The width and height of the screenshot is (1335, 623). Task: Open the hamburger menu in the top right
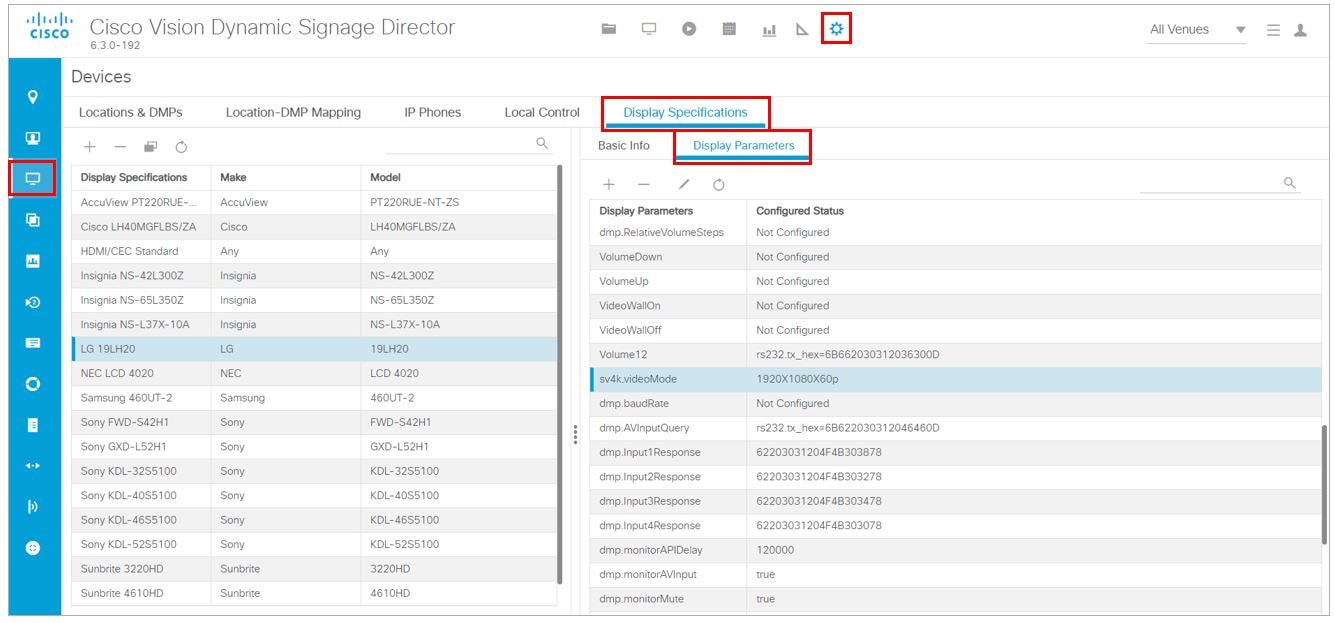tap(1273, 30)
